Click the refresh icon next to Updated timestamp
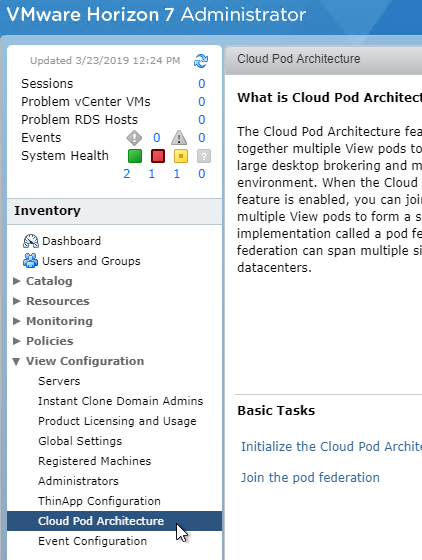The width and height of the screenshot is (422, 560). (x=201, y=61)
